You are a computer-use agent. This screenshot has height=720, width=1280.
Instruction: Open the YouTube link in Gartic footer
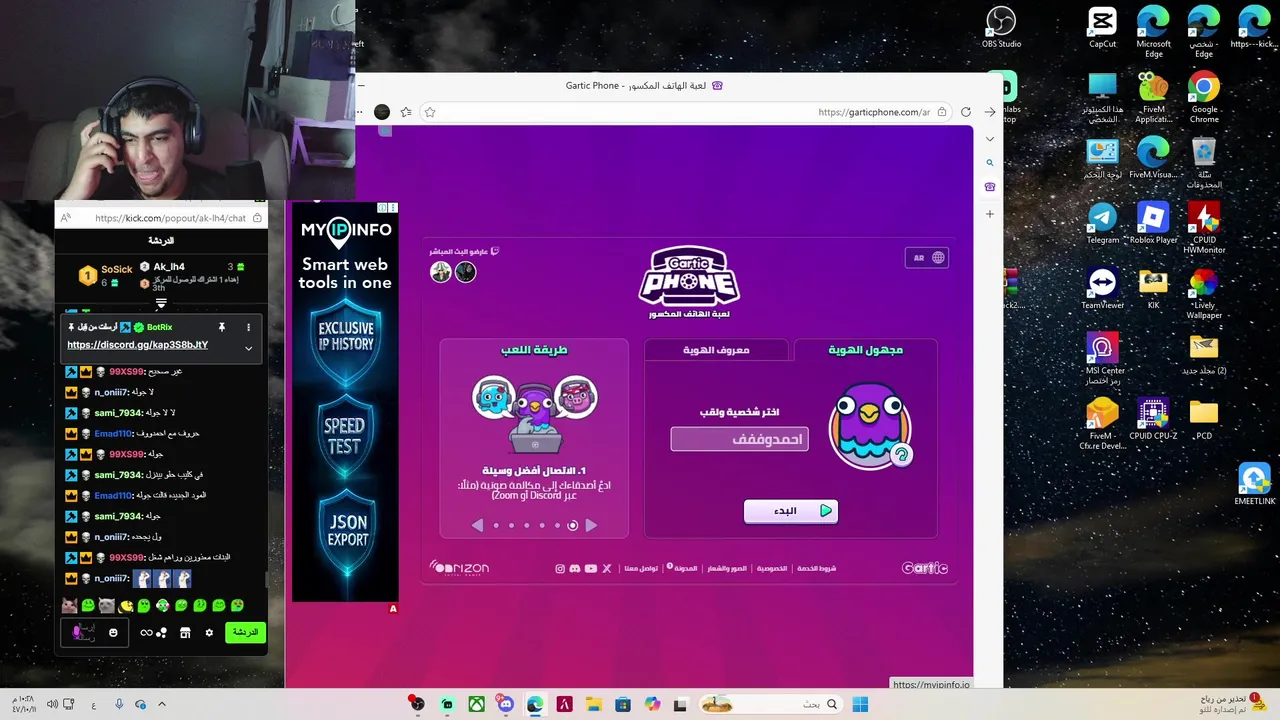point(591,568)
